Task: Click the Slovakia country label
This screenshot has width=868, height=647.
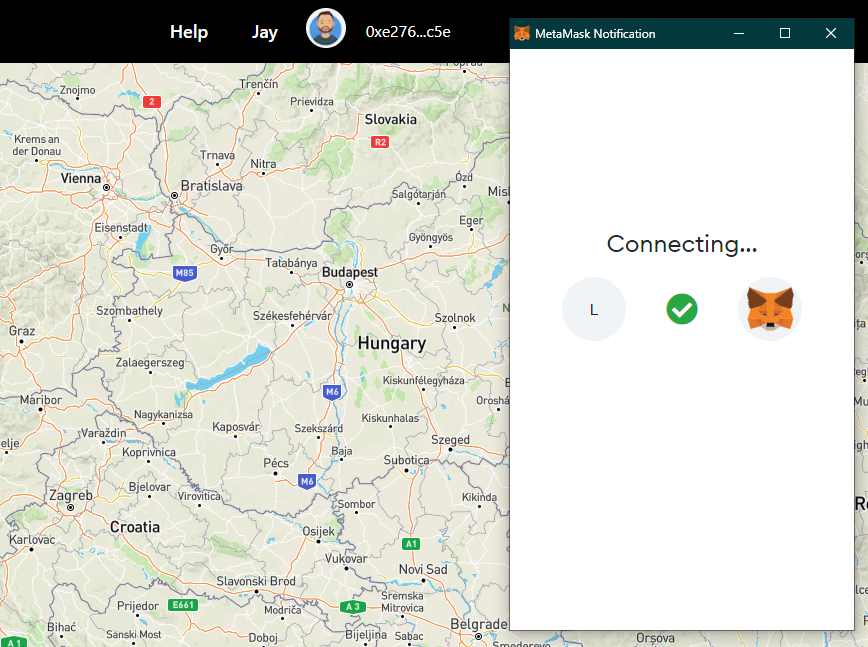Action: coord(391,119)
